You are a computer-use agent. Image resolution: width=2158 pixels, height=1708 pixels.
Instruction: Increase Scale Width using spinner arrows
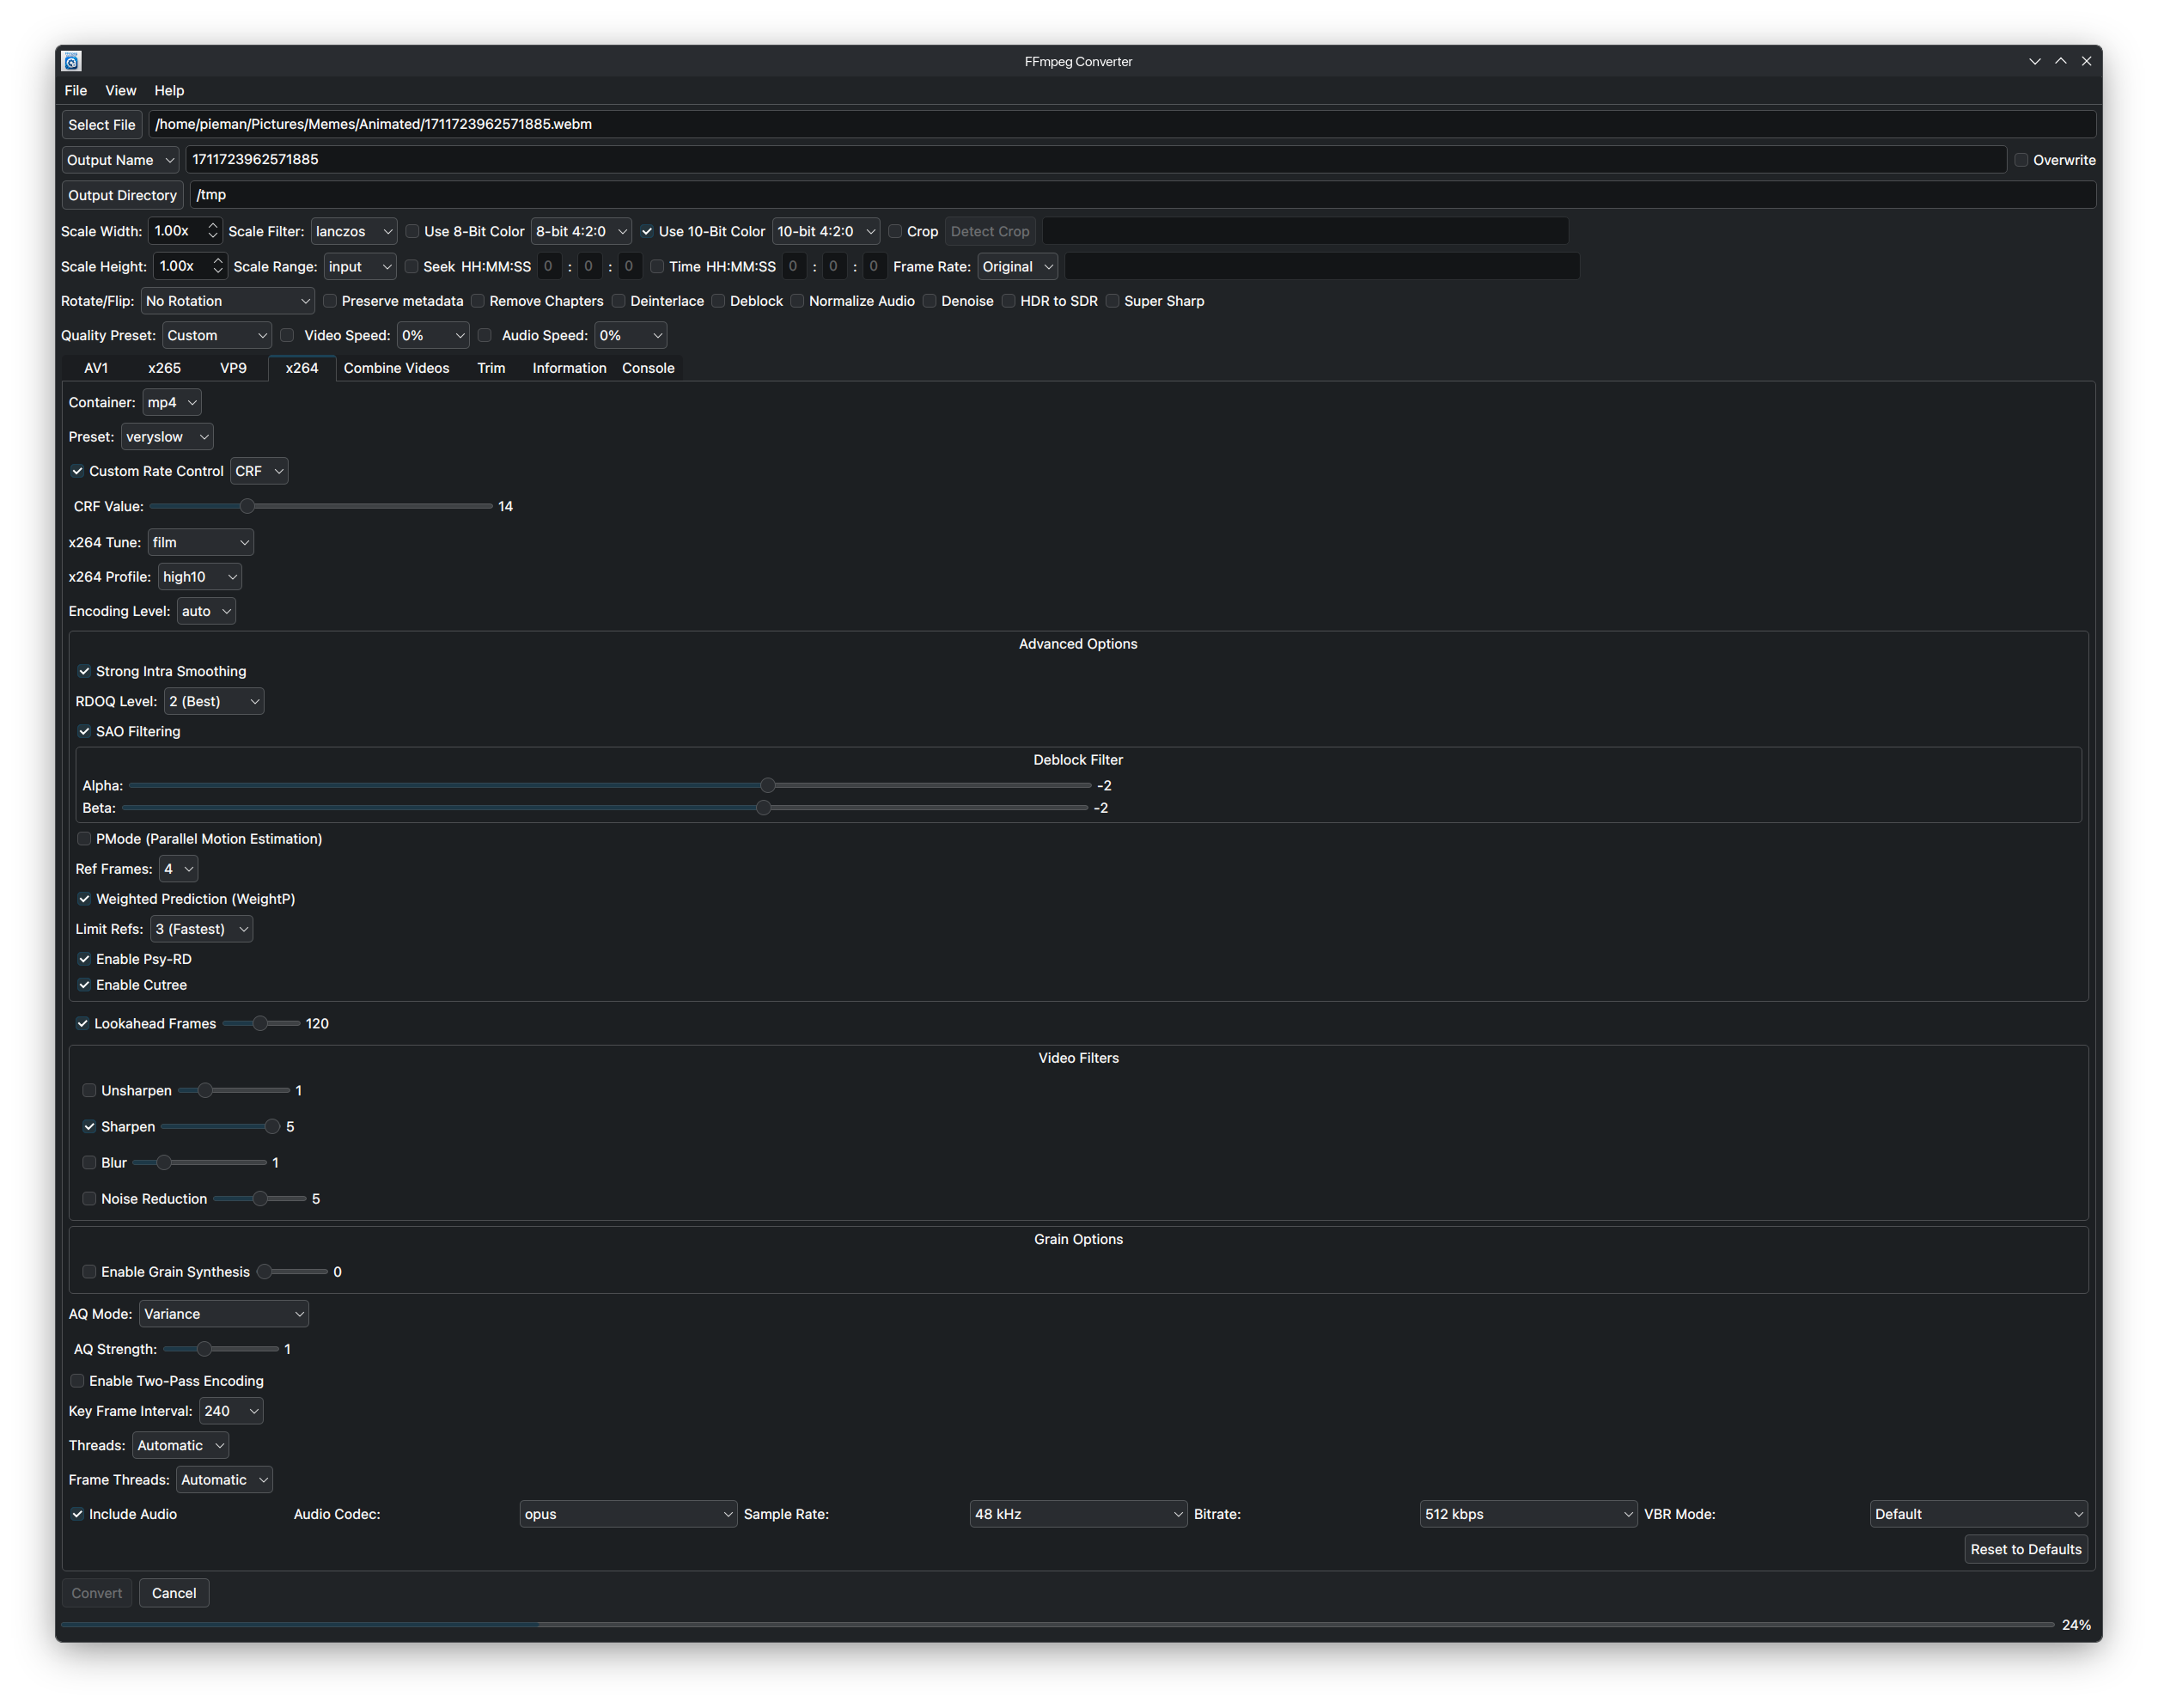[212, 226]
